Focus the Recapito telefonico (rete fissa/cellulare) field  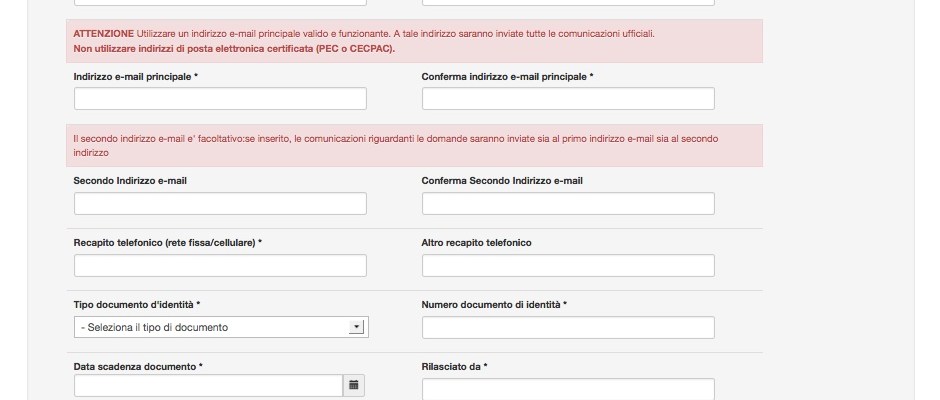coord(220,266)
